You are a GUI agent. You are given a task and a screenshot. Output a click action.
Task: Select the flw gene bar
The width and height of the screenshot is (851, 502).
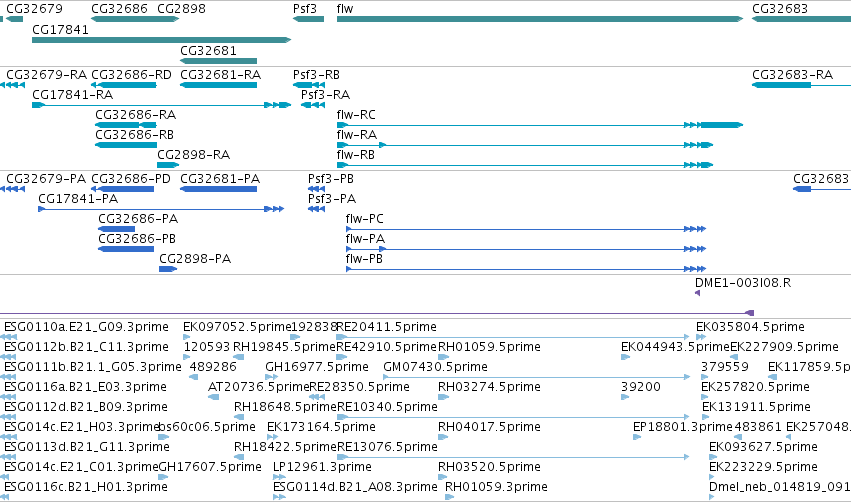pos(539,19)
